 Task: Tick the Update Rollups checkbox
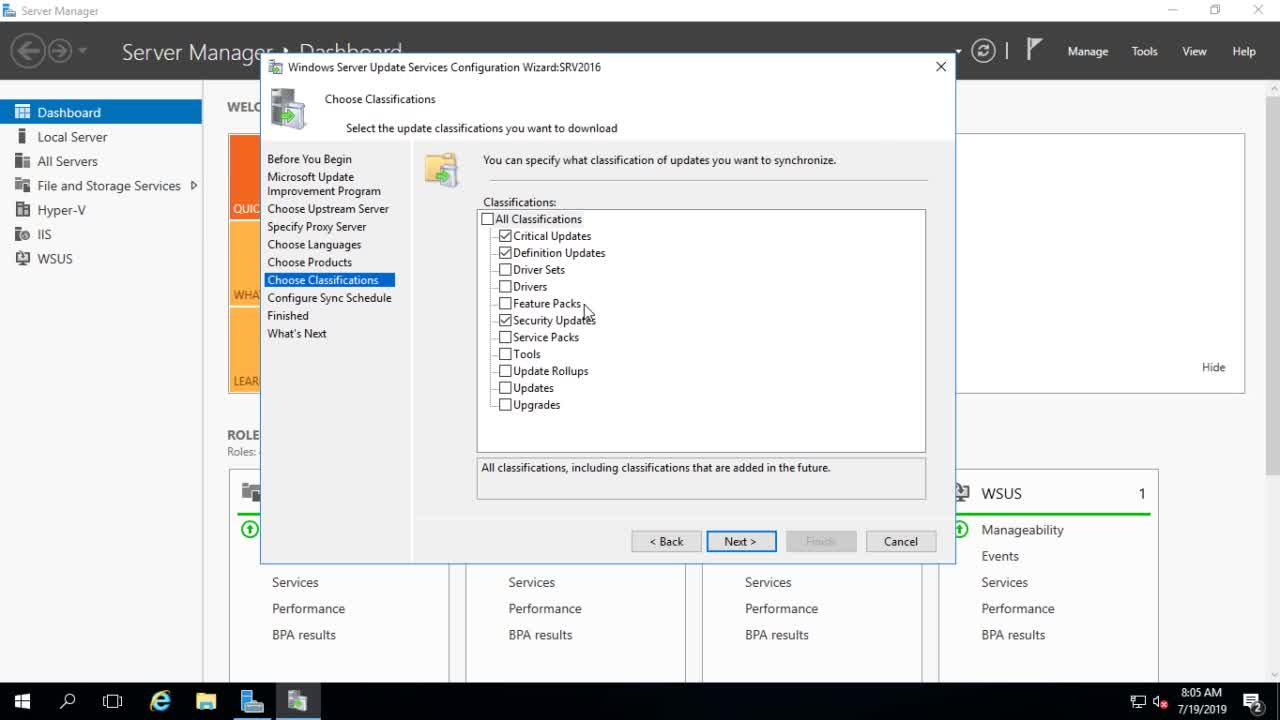pyautogui.click(x=505, y=371)
